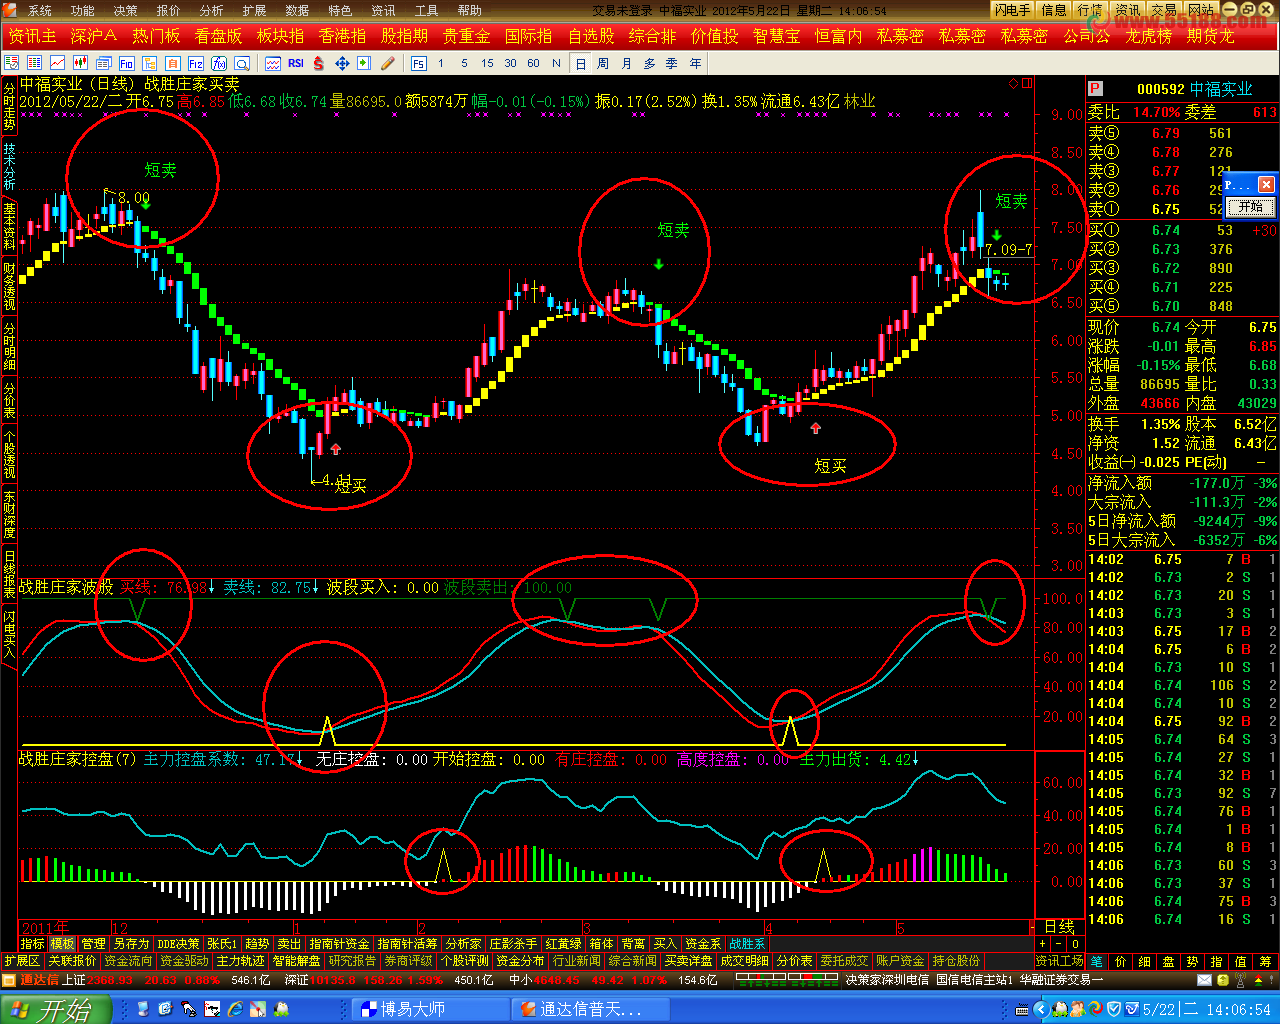Open the 功能 menu
The width and height of the screenshot is (1280, 1024).
[x=82, y=10]
